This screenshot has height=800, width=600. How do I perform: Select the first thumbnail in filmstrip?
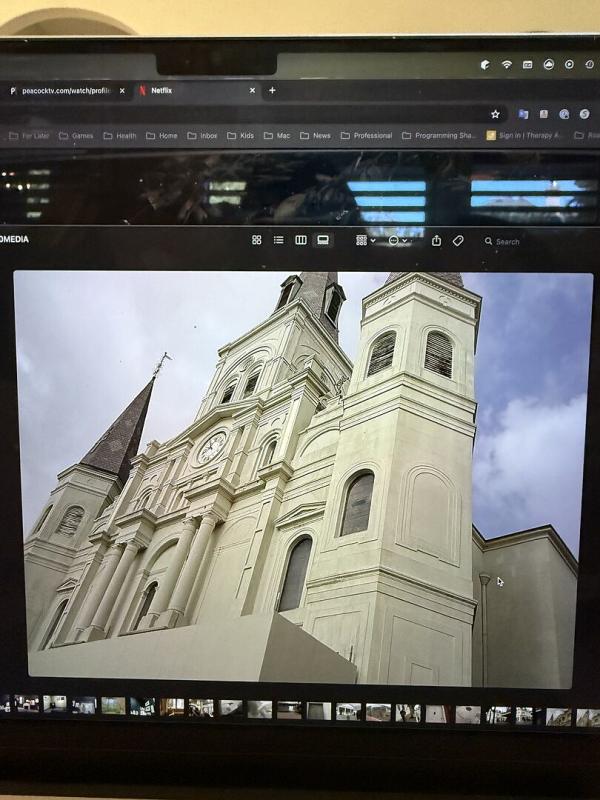27,704
